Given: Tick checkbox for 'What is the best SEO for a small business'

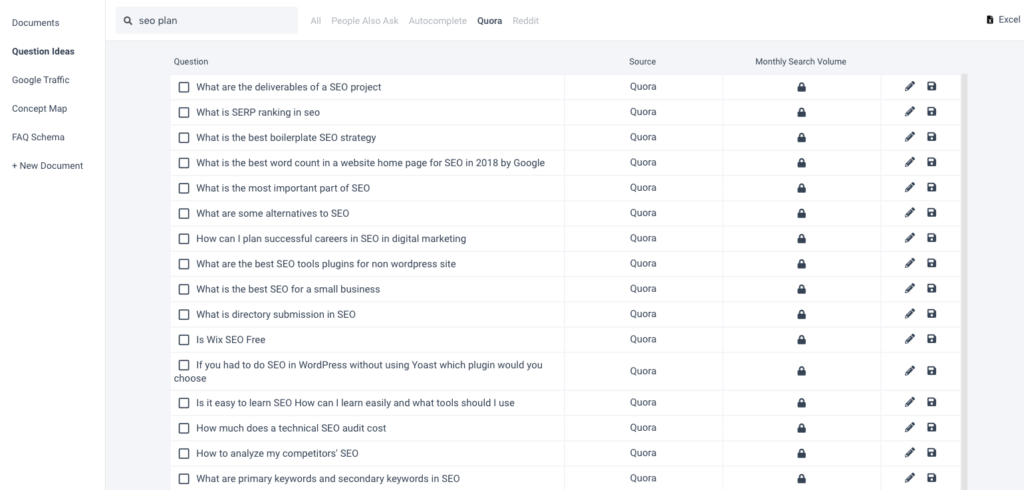Looking at the screenshot, I should 184,289.
